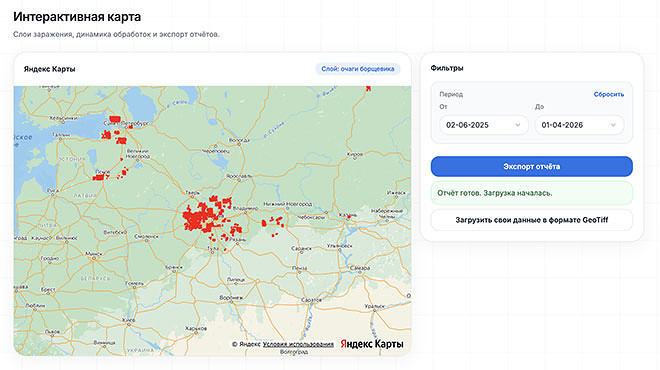This screenshot has height=370, width=660.
Task: Click Самара city label on map
Action: point(359,268)
